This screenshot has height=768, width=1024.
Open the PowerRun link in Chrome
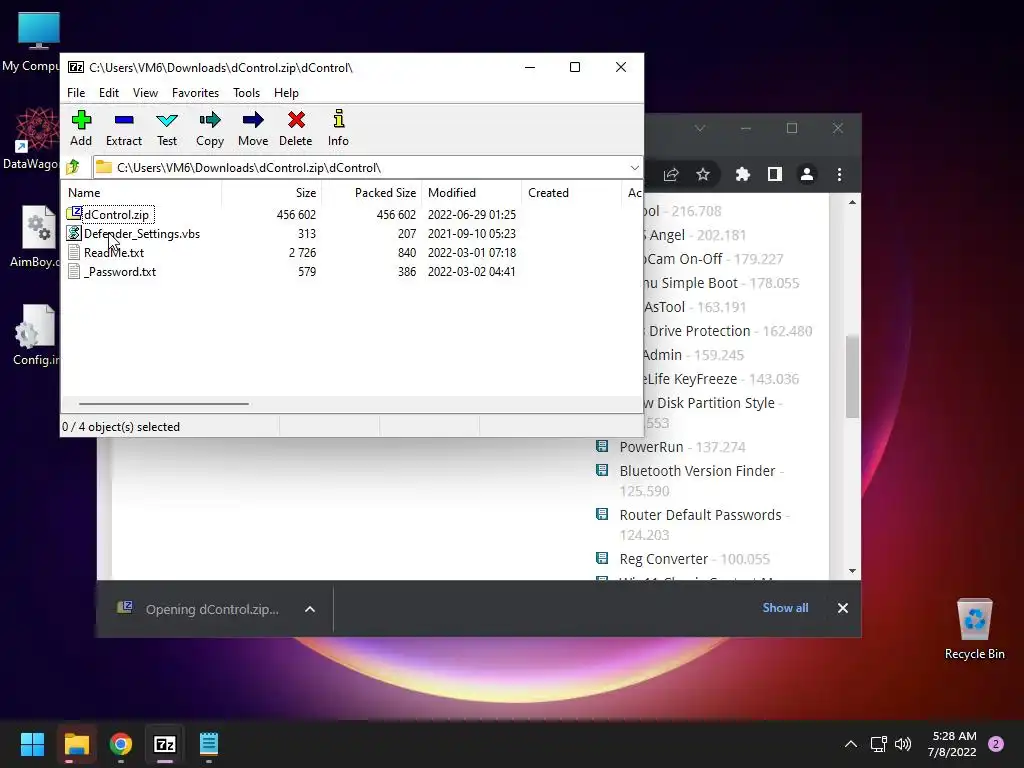click(651, 447)
